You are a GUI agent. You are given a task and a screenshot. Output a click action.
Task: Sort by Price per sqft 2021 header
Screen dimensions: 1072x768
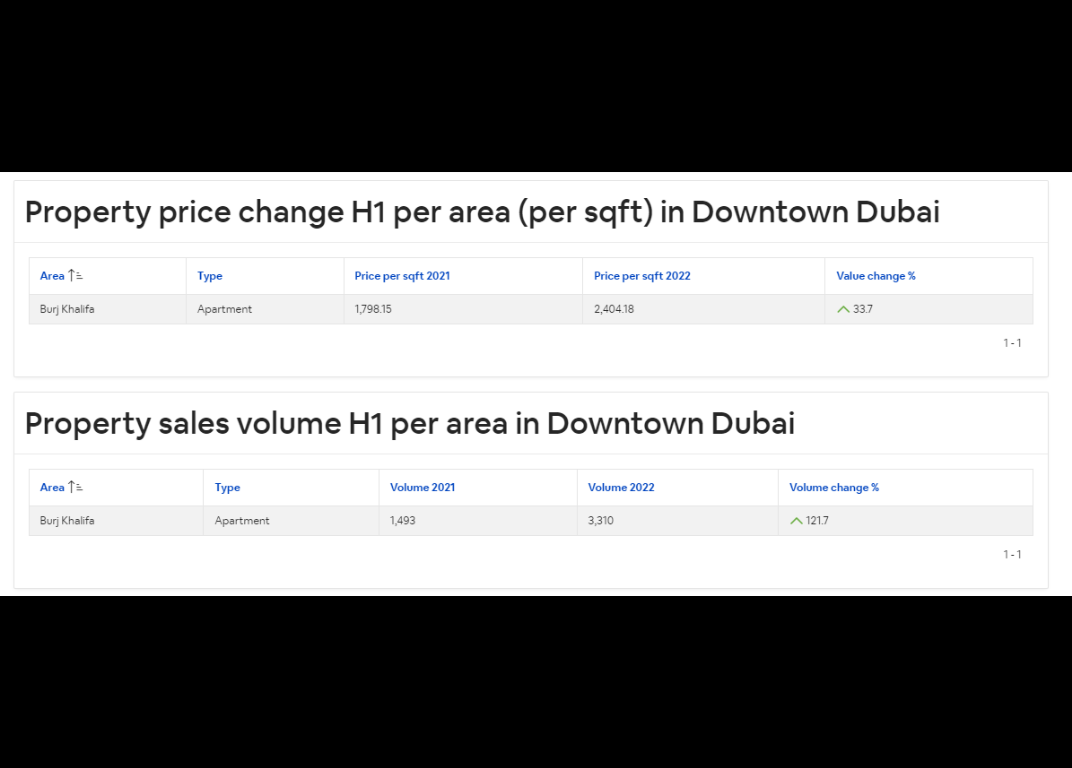click(x=402, y=276)
